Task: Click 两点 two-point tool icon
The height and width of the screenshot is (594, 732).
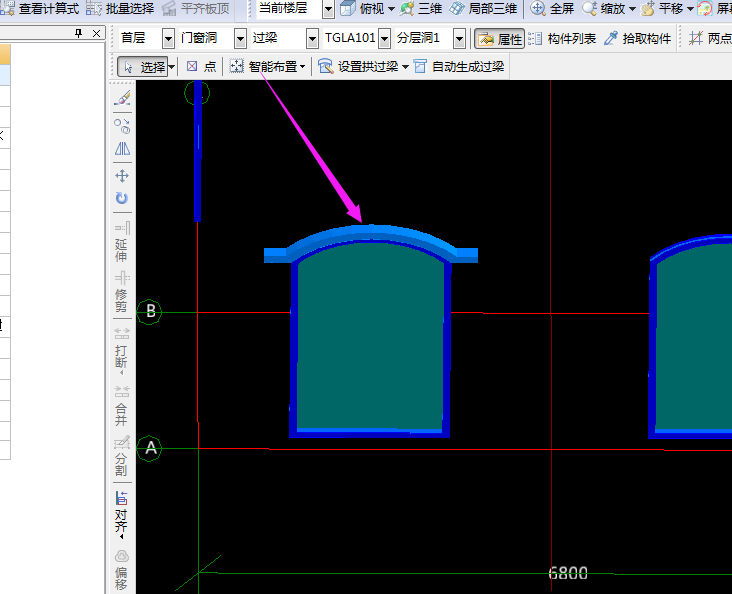Action: pos(696,38)
